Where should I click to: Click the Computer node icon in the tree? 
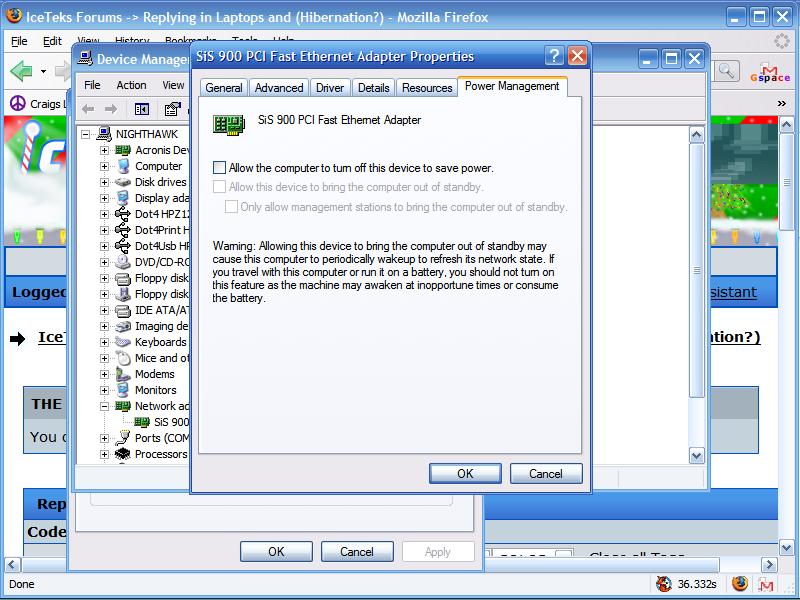123,166
